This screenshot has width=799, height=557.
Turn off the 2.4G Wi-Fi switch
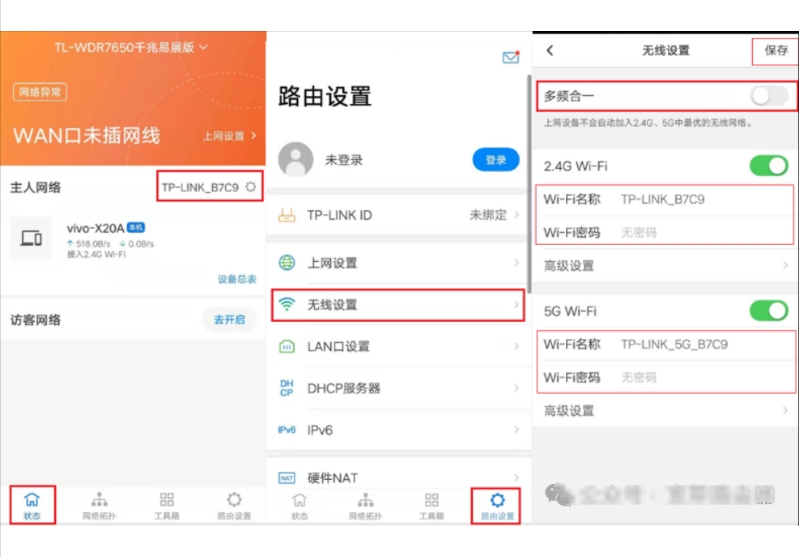[x=769, y=166]
